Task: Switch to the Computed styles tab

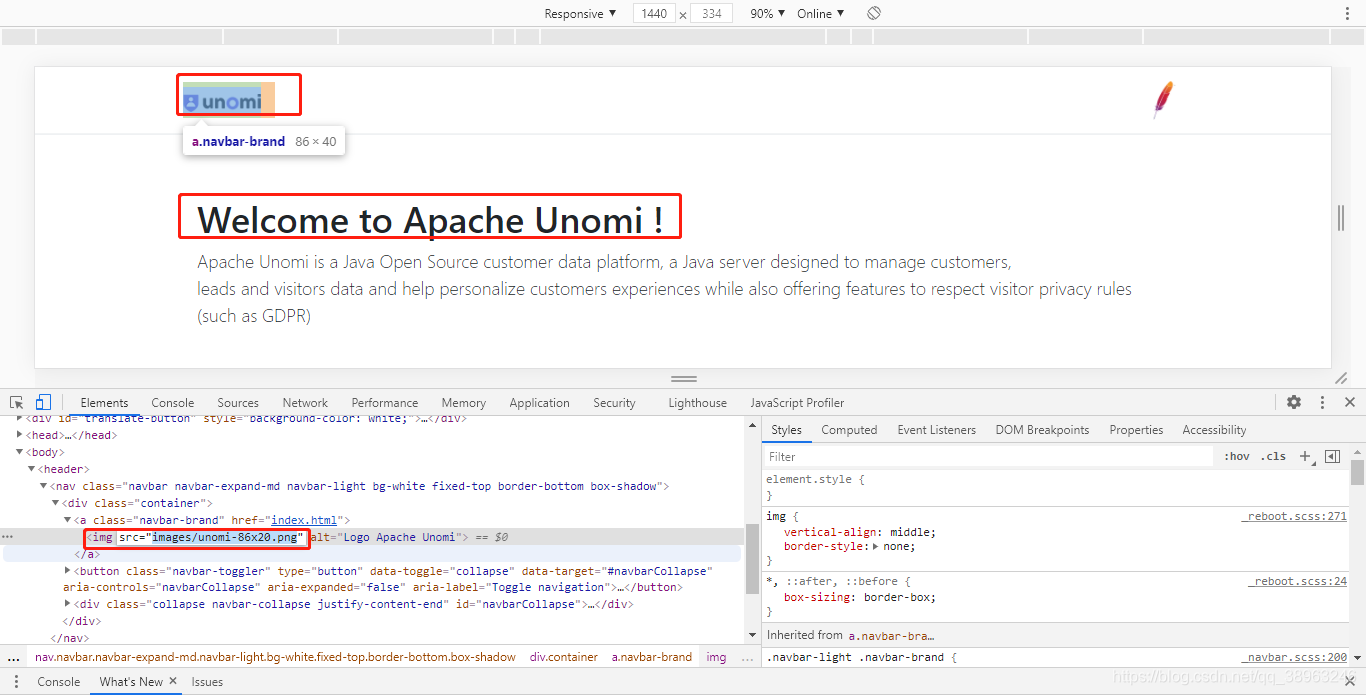Action: (x=849, y=430)
